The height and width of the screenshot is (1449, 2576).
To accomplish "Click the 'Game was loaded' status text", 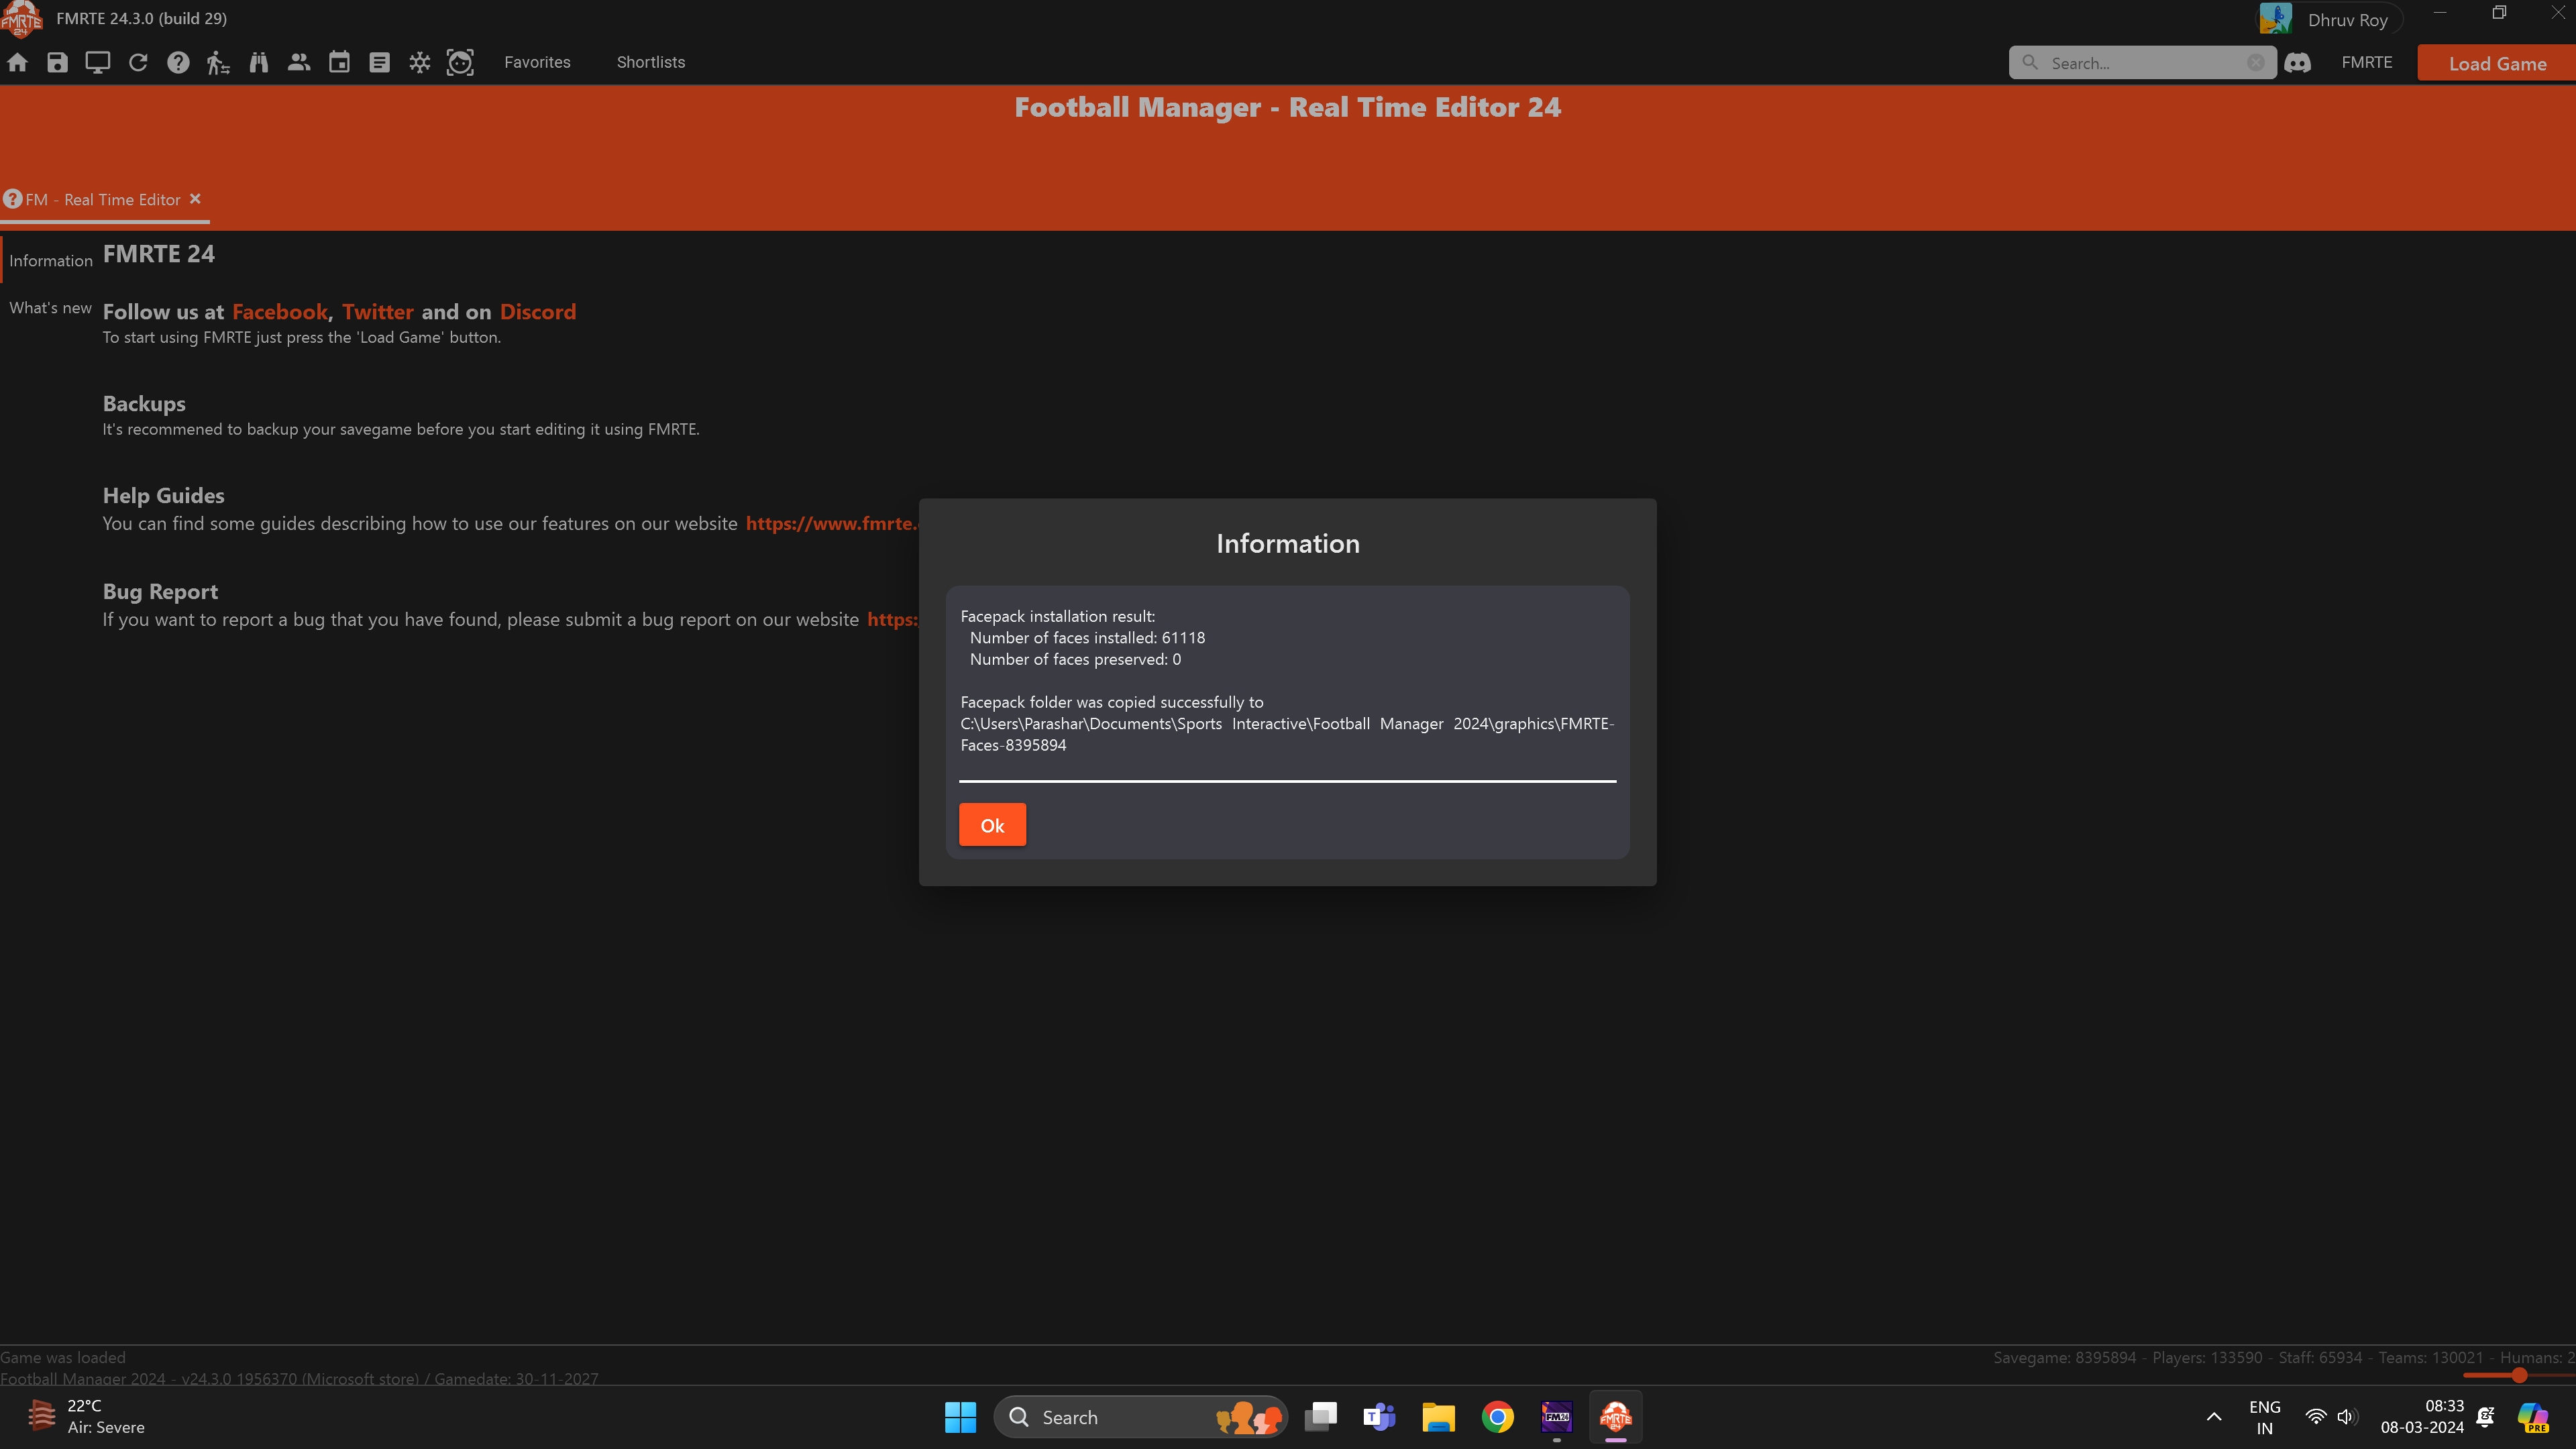I will [x=63, y=1357].
